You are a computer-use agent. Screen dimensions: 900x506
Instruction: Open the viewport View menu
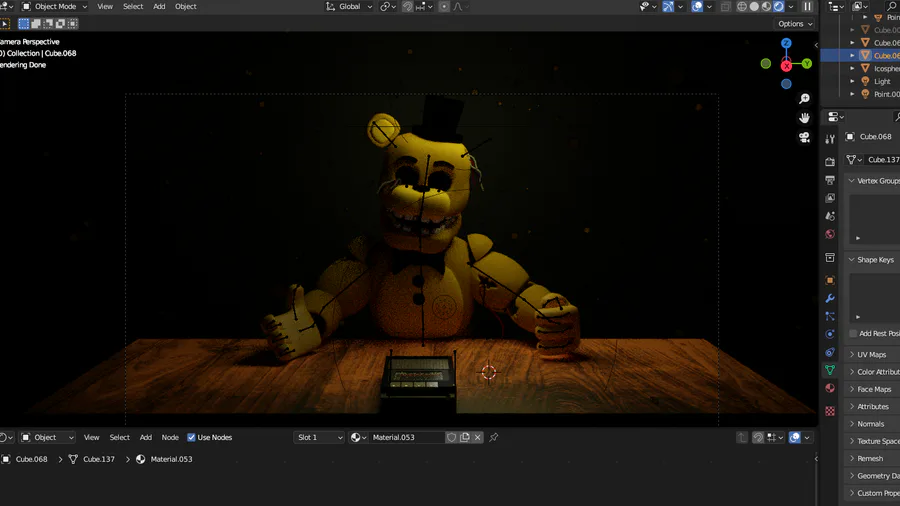(x=105, y=6)
